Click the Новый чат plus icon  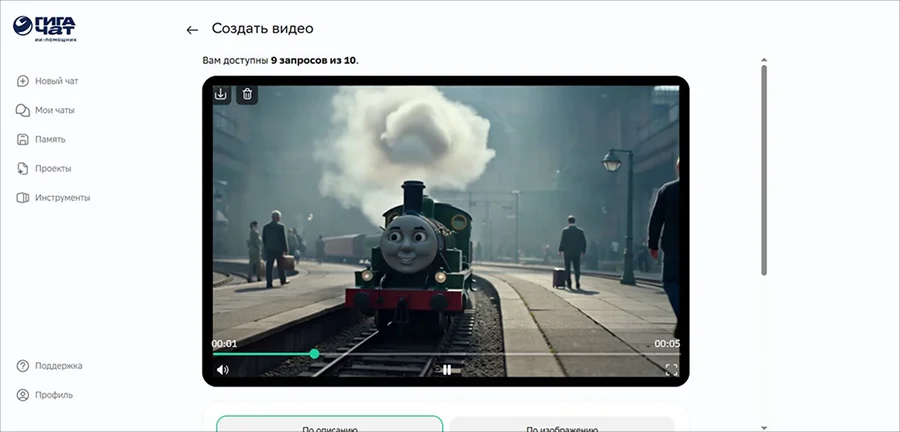pos(22,81)
